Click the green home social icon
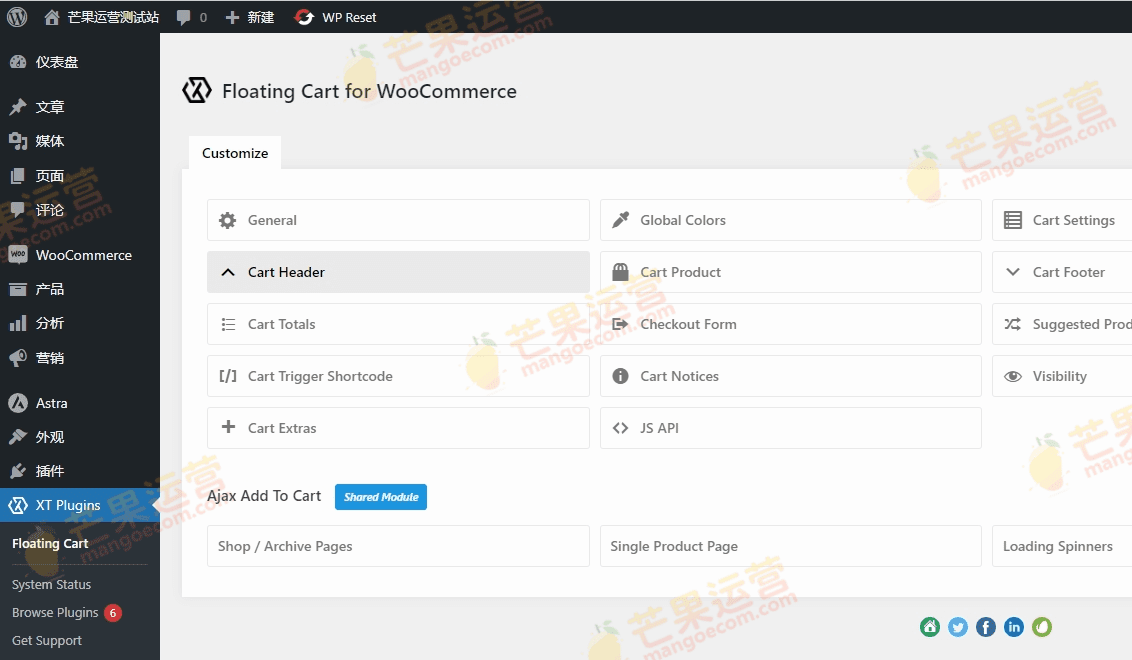The image size is (1132, 660). point(930,627)
